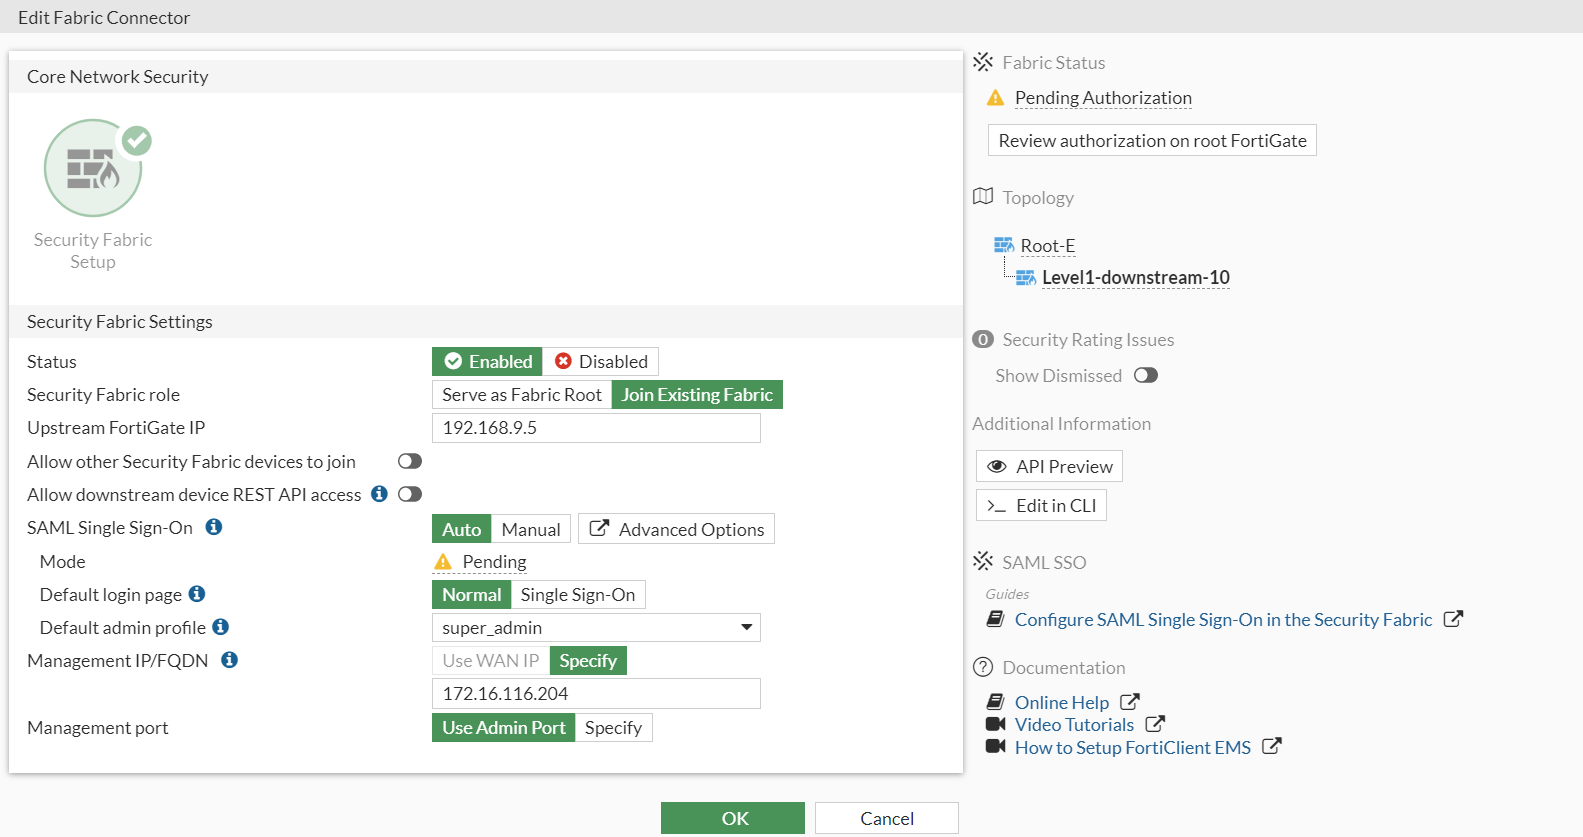The width and height of the screenshot is (1583, 837).
Task: Open the Default admin profile dropdown
Action: pyautogui.click(x=596, y=627)
